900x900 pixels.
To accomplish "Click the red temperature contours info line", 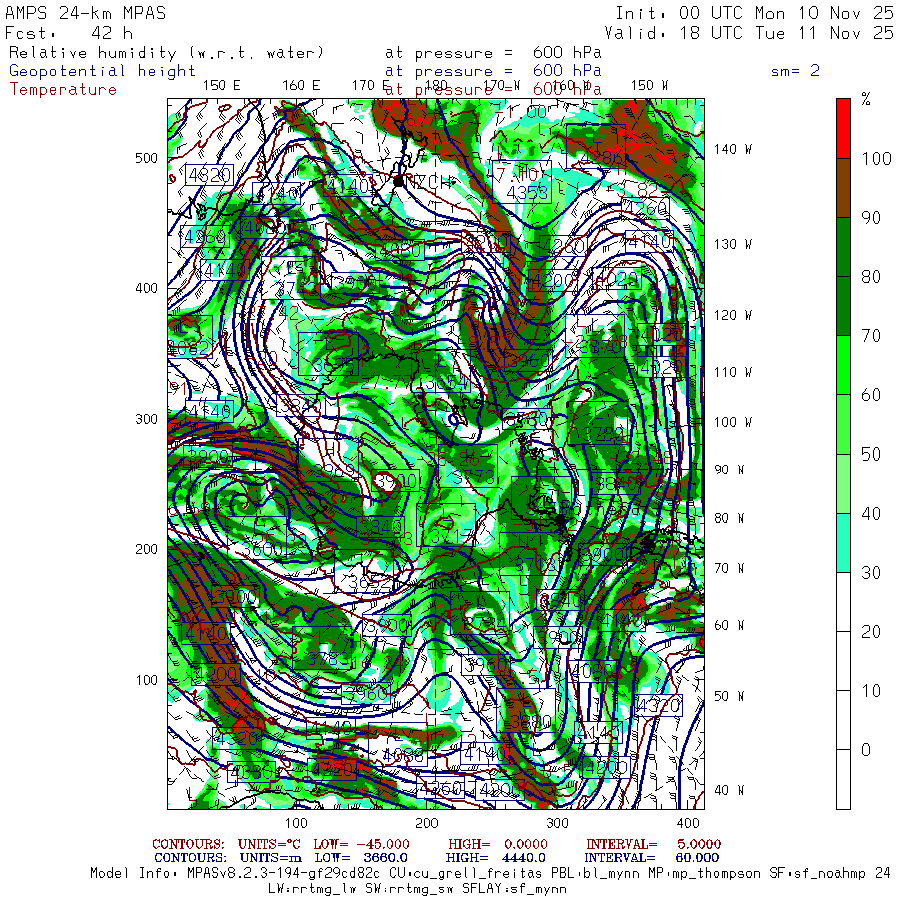I will pyautogui.click(x=436, y=844).
